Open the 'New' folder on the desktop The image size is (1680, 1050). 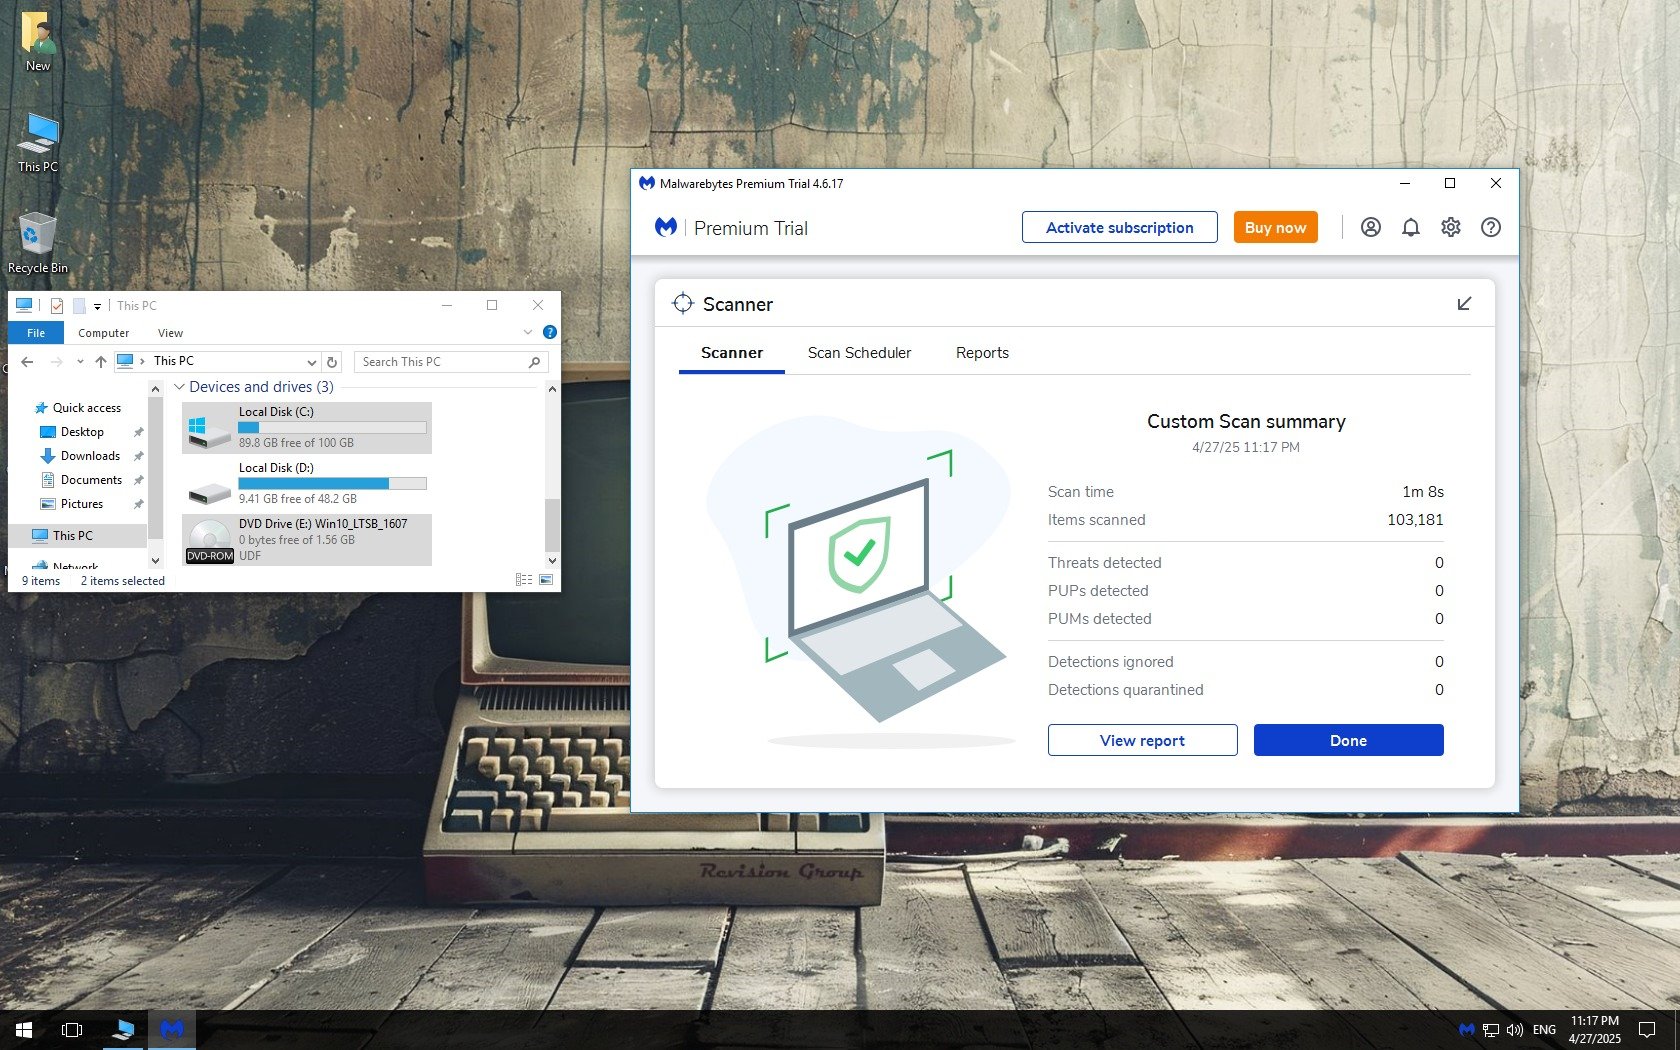click(38, 42)
